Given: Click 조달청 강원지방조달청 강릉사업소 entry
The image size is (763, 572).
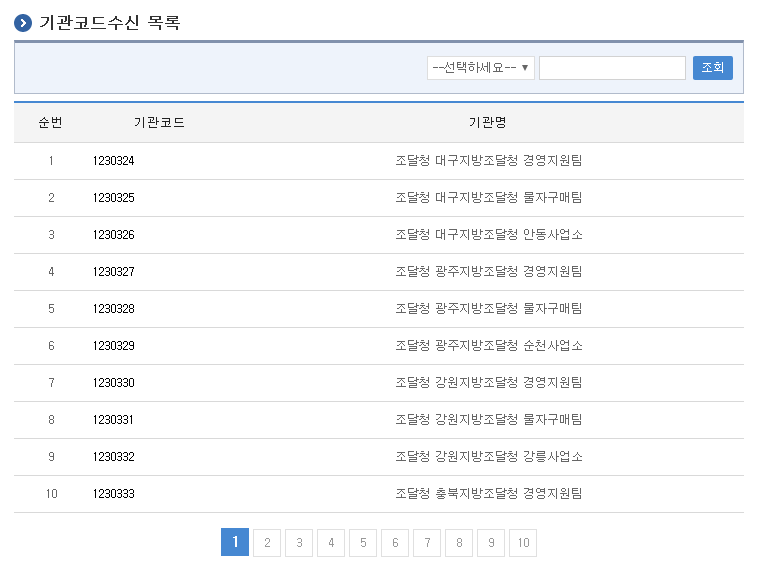Looking at the screenshot, I should 488,457.
